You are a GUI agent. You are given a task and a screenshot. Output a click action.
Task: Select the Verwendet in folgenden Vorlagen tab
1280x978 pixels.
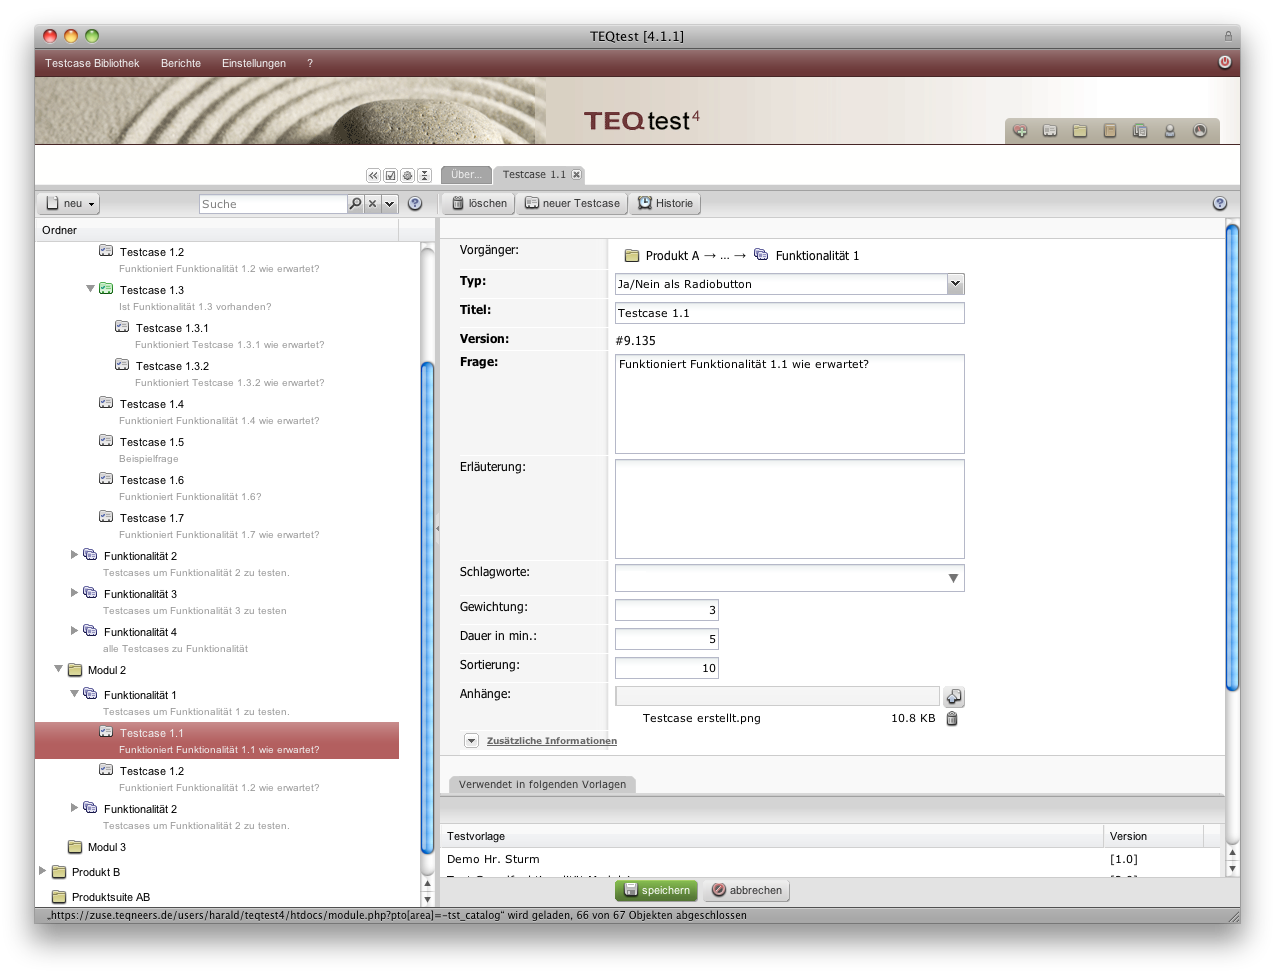pos(542,784)
